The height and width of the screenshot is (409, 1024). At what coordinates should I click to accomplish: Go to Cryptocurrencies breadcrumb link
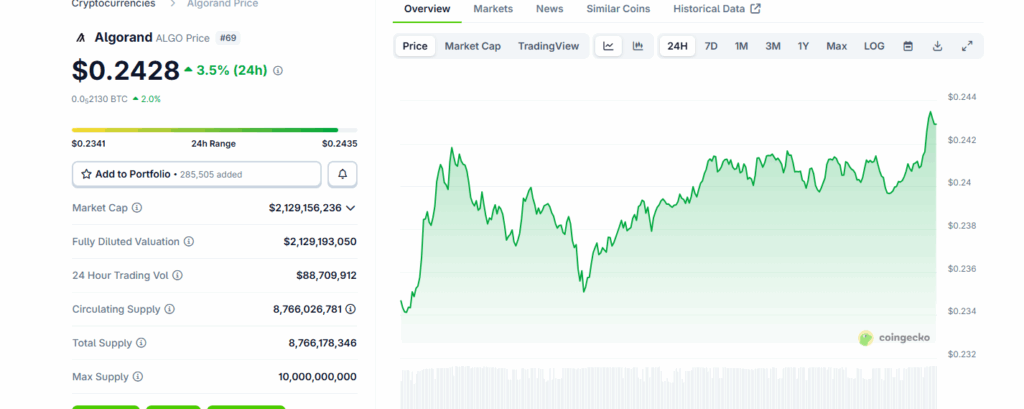tap(114, 4)
